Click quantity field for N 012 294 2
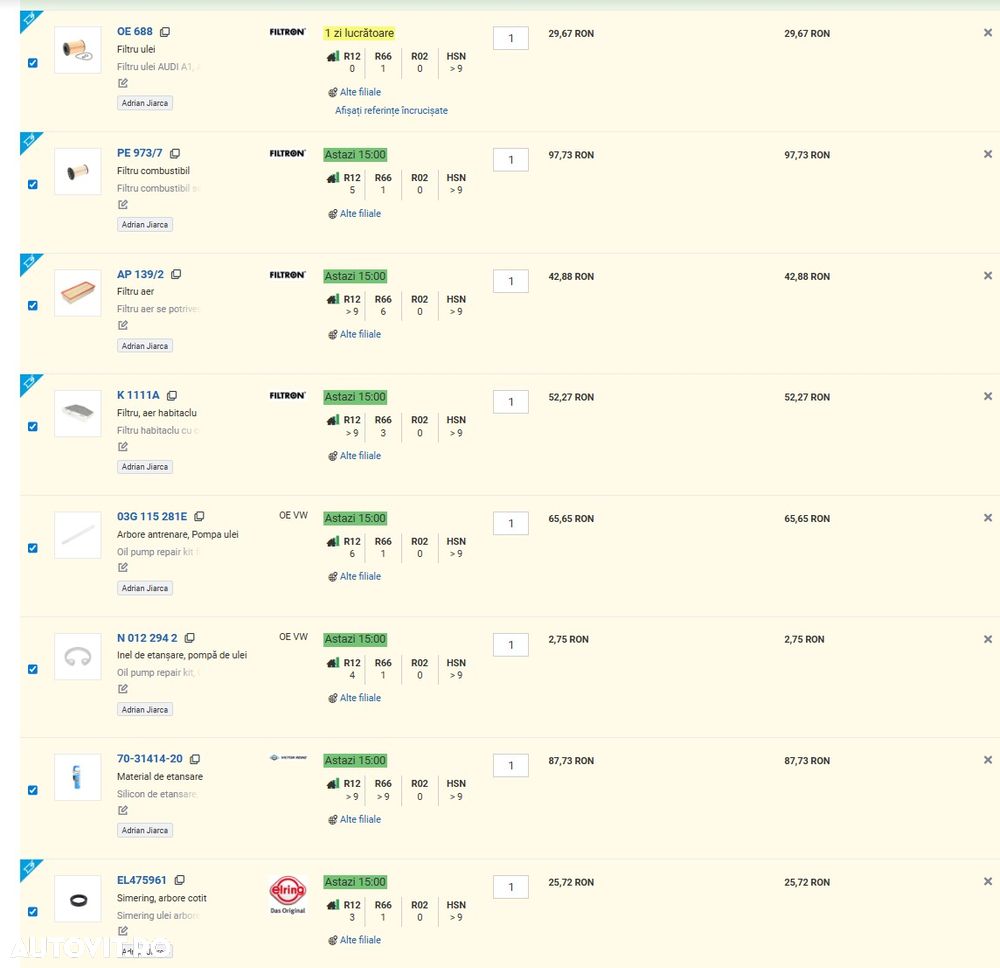Screen dimensions: 1000x968 (x=511, y=645)
